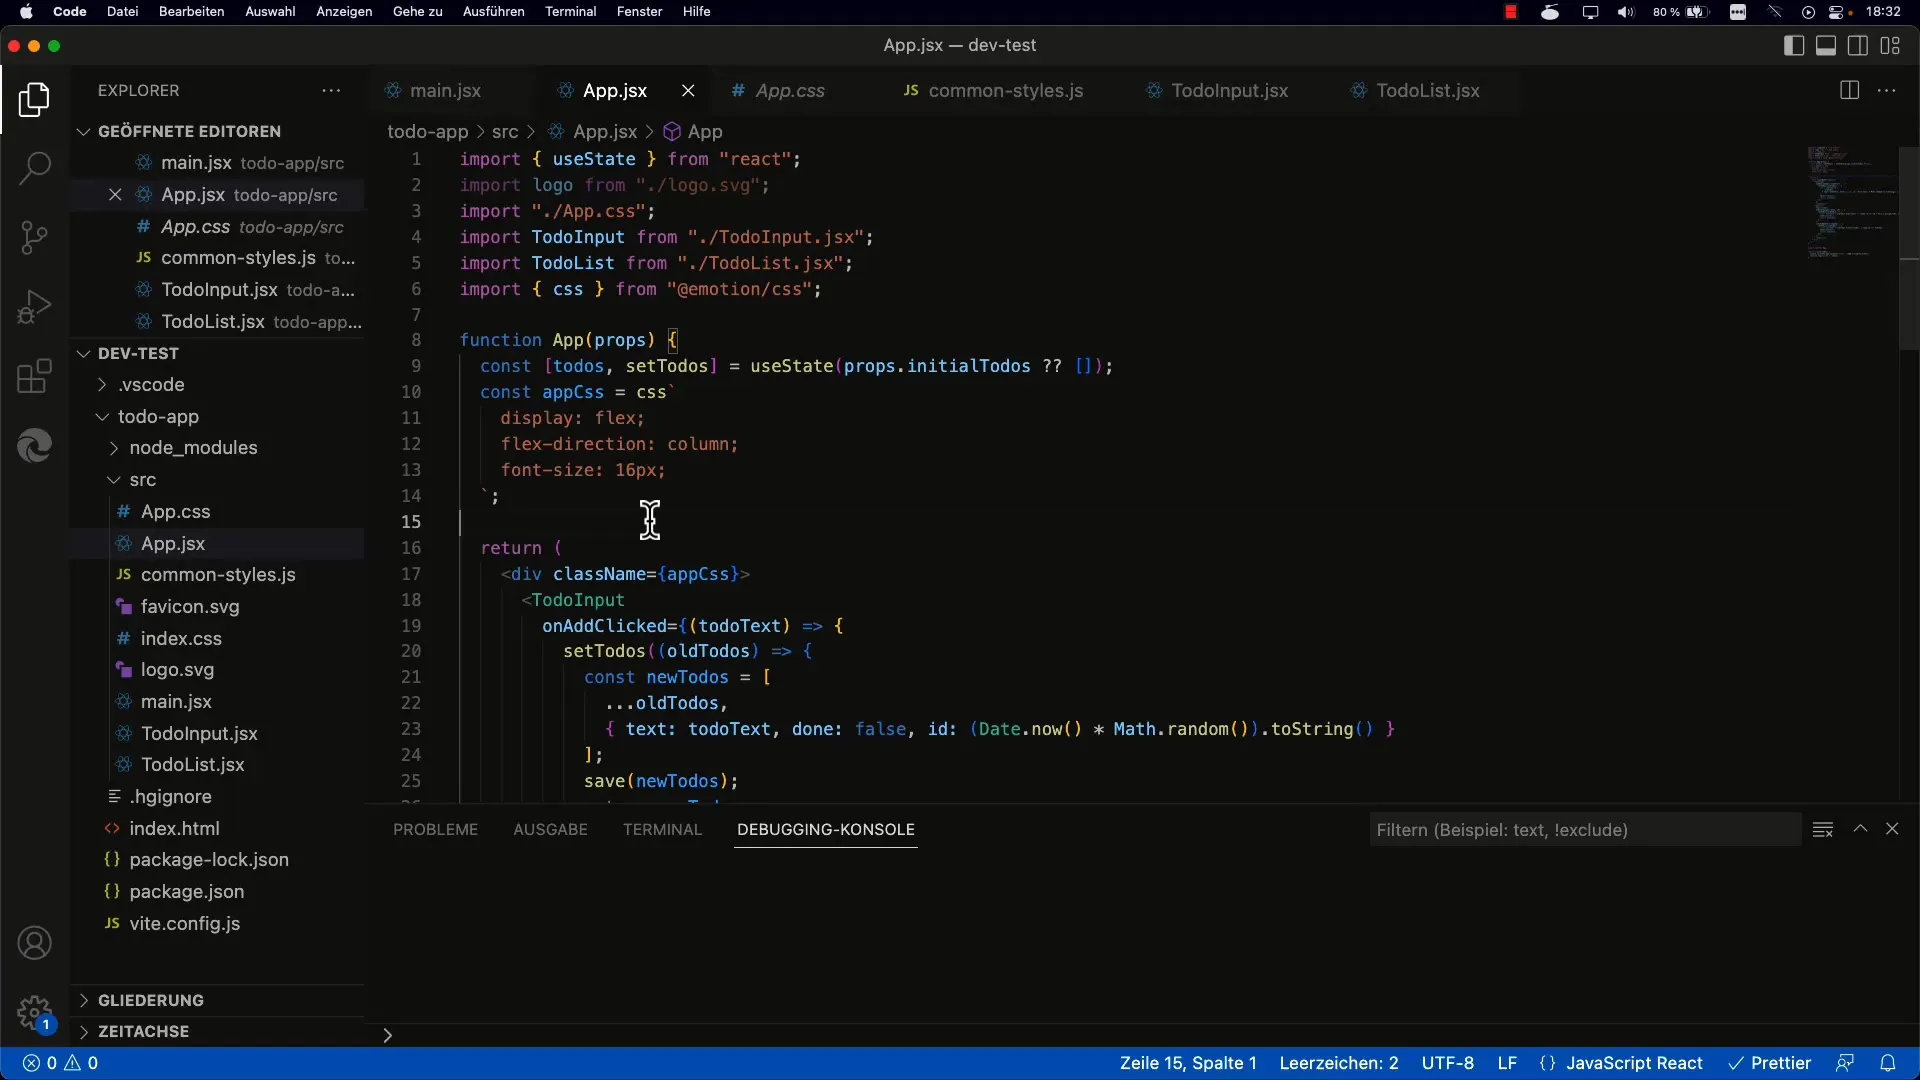
Task: Click the feedback icon in status bar
Action: (x=1845, y=1063)
